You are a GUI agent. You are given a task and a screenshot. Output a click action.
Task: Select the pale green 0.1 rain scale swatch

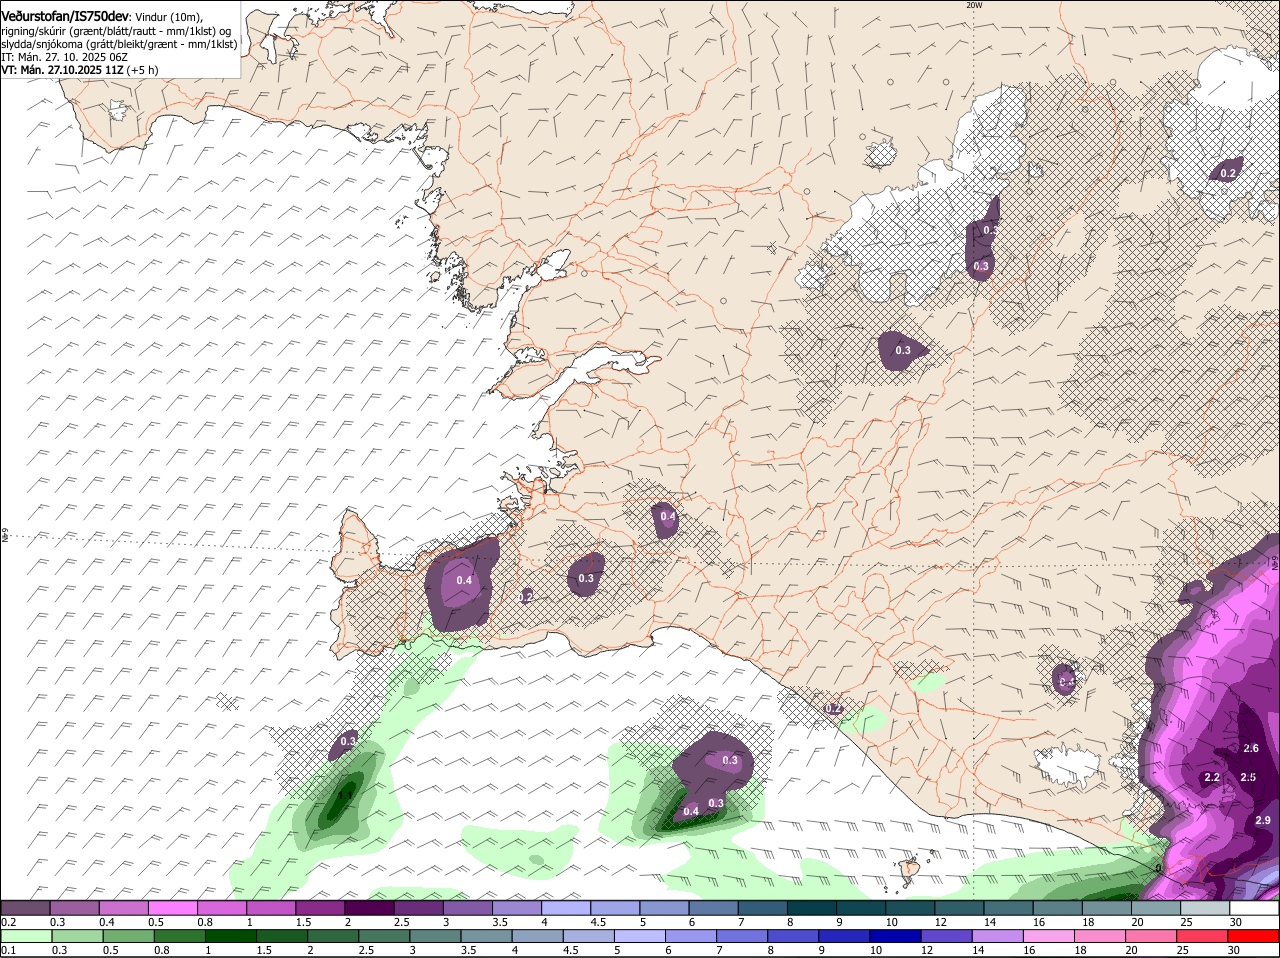(x=25, y=936)
